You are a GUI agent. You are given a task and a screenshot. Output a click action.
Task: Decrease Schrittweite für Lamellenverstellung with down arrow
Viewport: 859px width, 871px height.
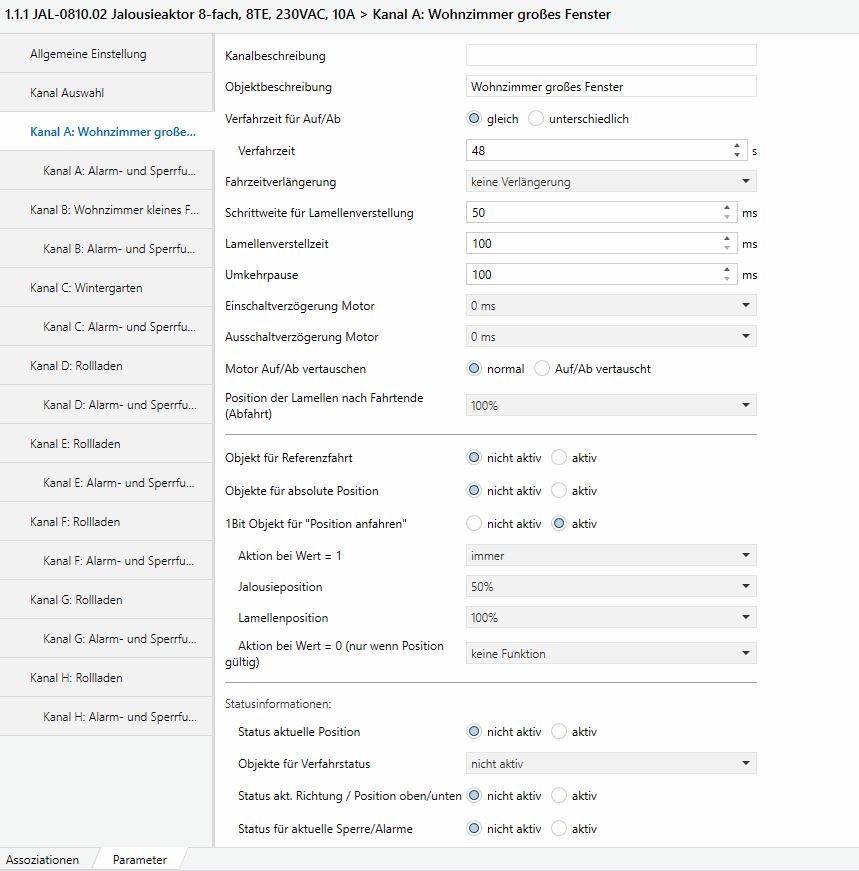point(727,217)
